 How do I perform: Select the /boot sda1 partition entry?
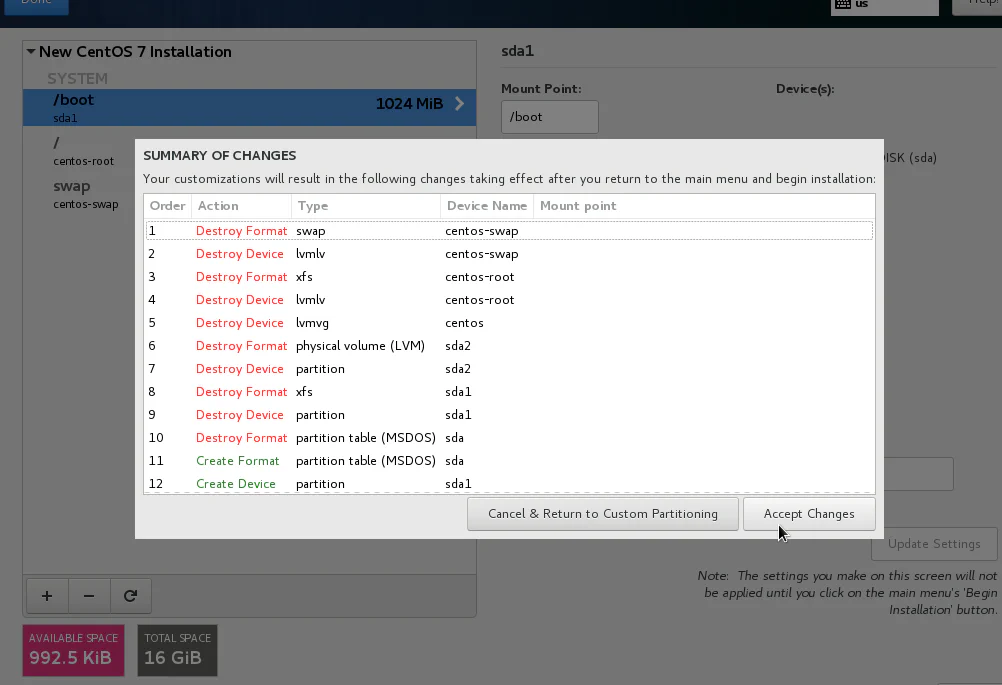click(x=249, y=107)
